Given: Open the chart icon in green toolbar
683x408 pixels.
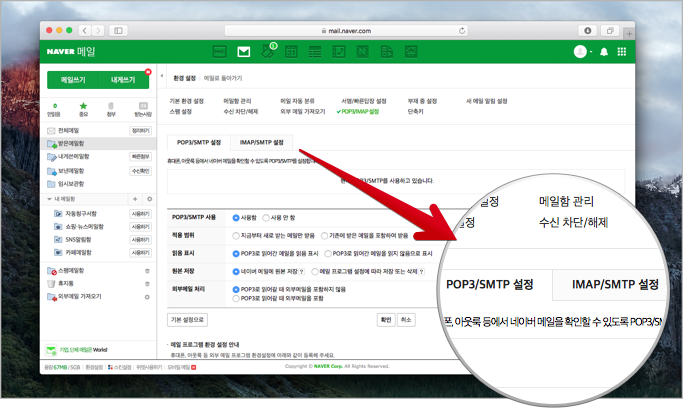Looking at the screenshot, I should pos(411,52).
